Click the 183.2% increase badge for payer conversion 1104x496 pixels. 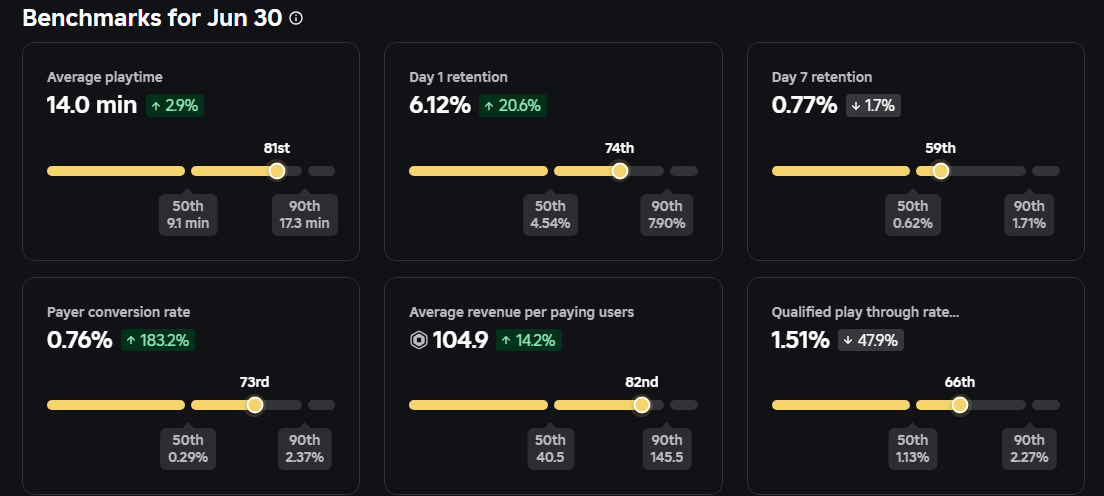pyautogui.click(x=158, y=340)
